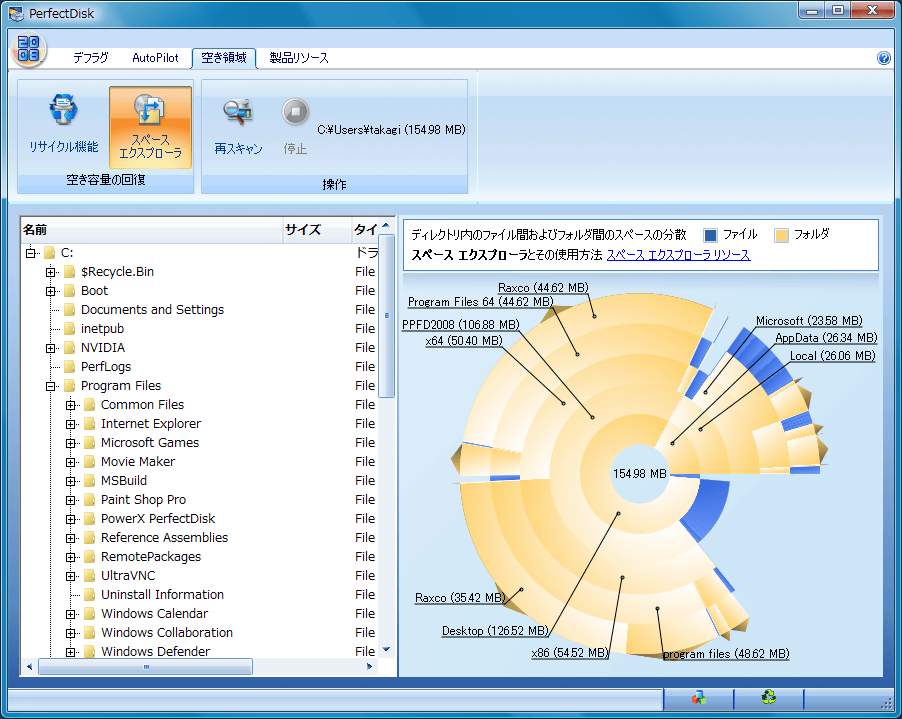Switch to the デフラグ tab
The height and width of the screenshot is (719, 902).
[90, 58]
